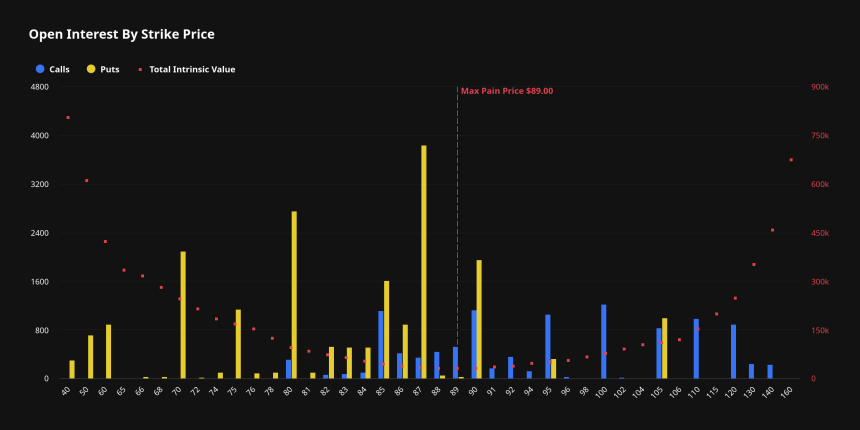Screen dimensions: 860x430
Task: Click the blue call bar at strike 100
Action: (x=604, y=341)
